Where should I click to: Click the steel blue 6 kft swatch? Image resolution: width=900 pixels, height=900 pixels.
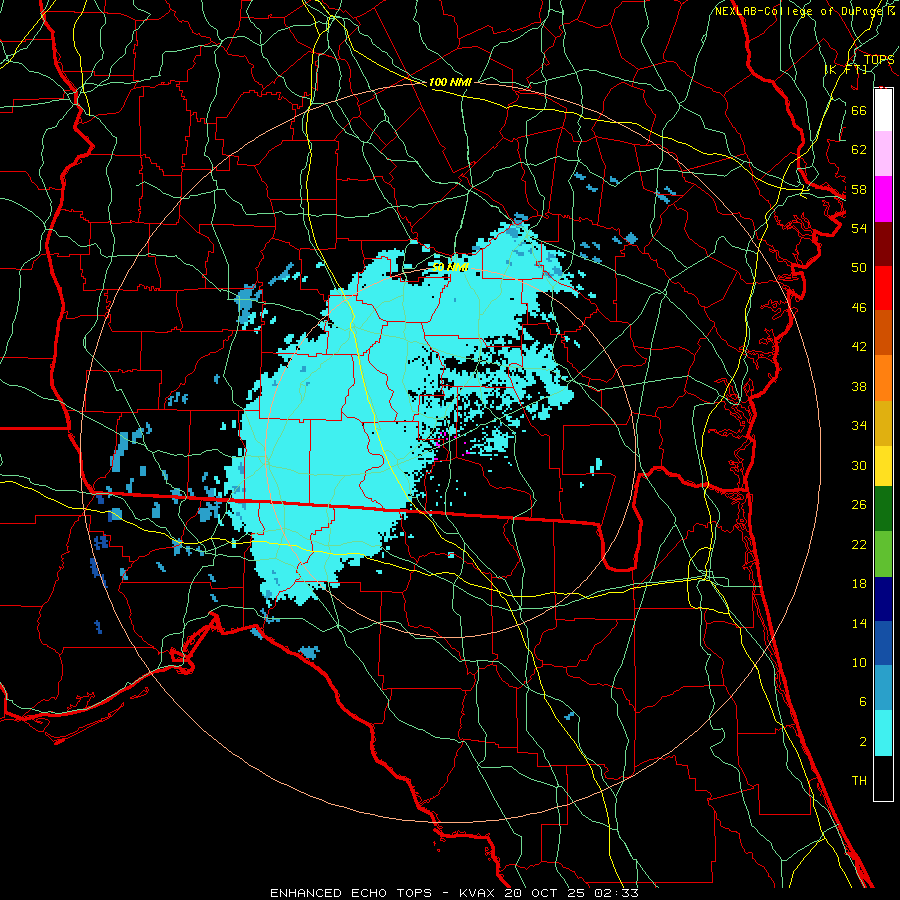pyautogui.click(x=883, y=688)
